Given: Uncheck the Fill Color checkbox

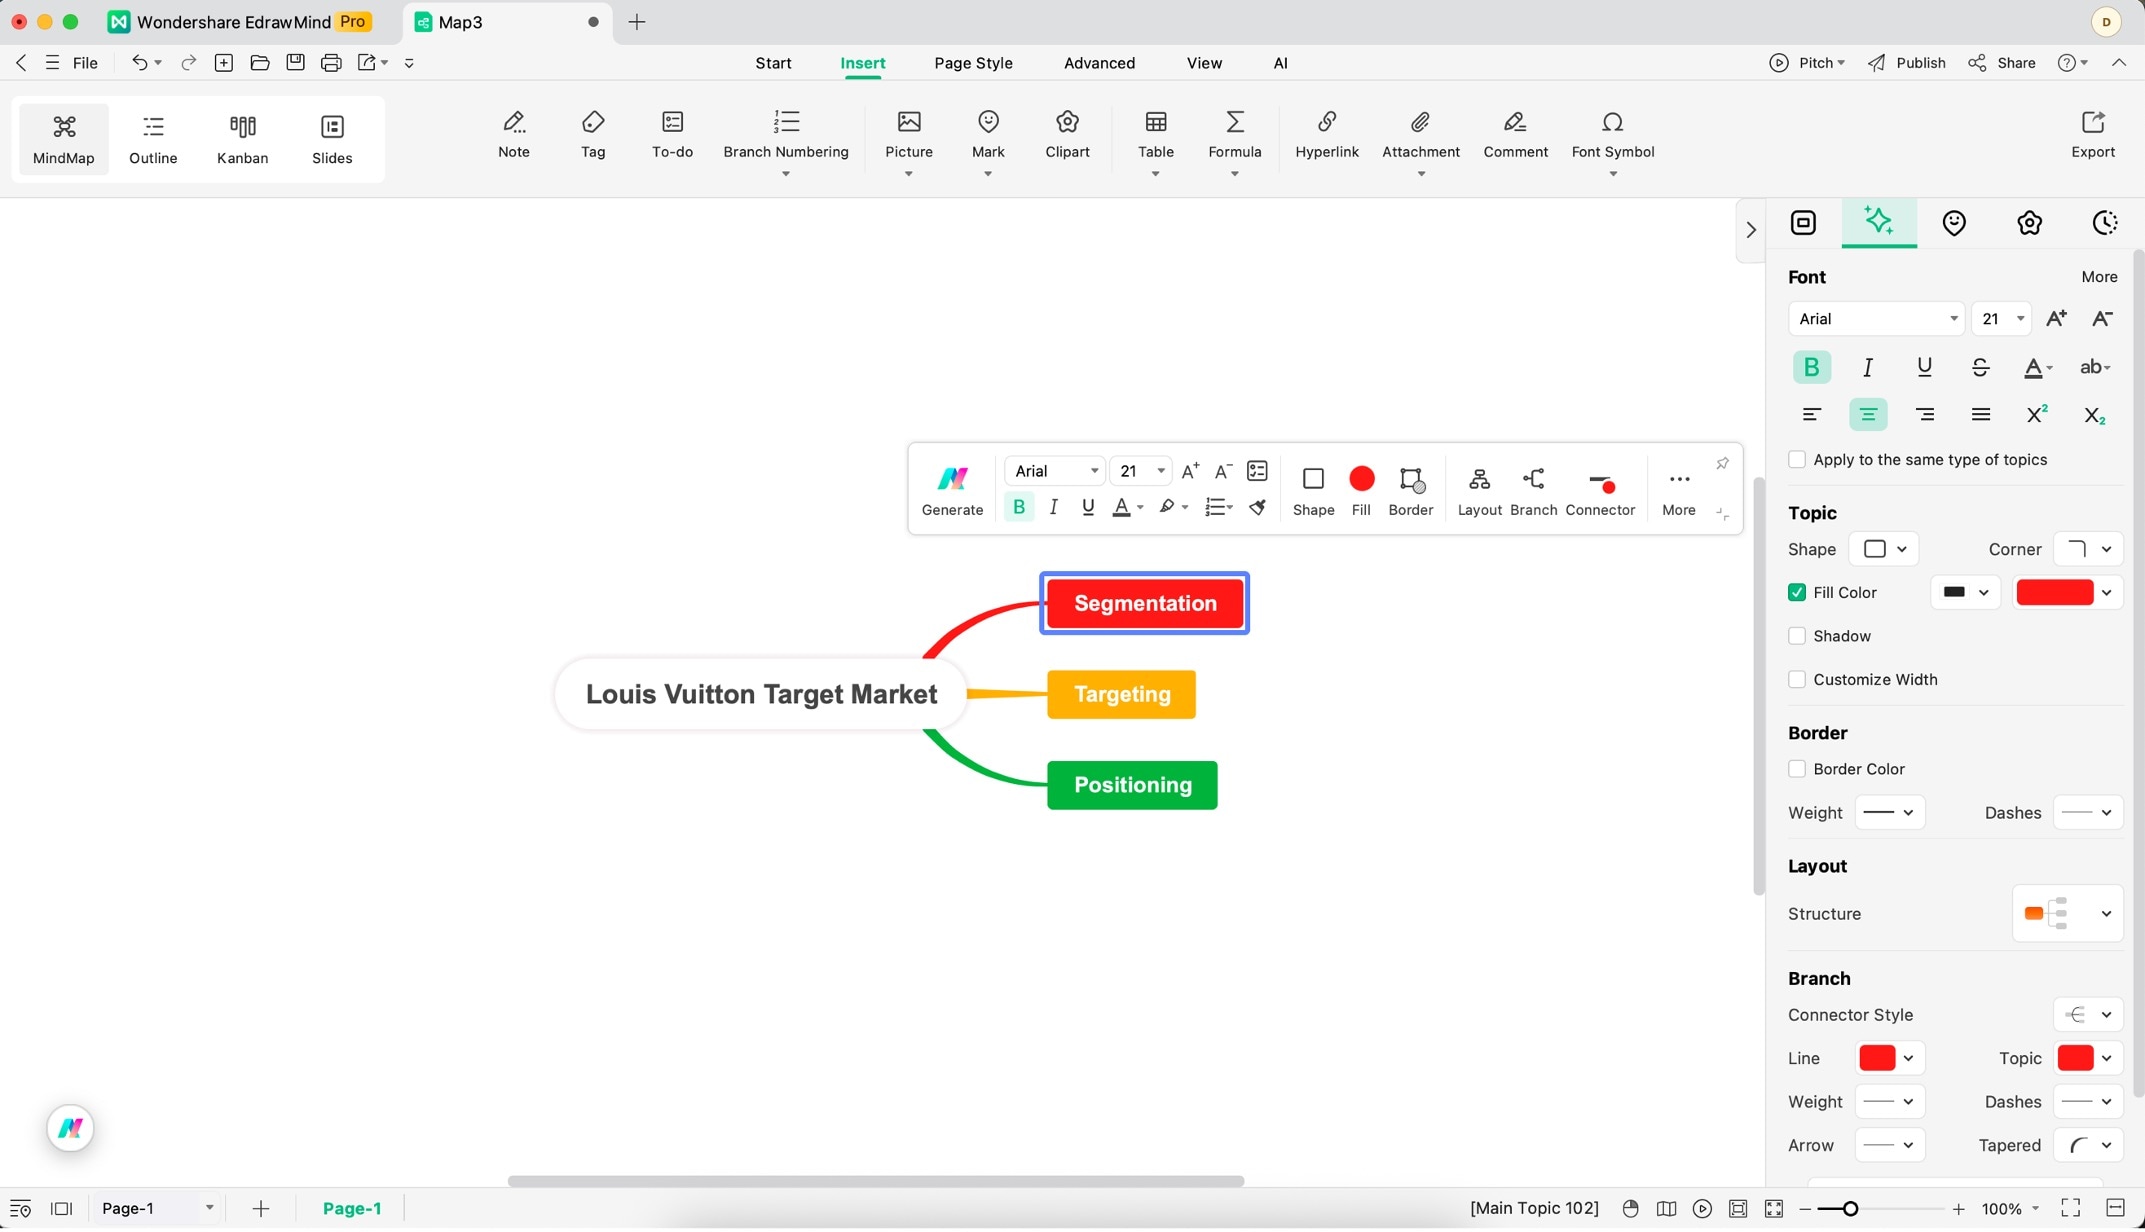Looking at the screenshot, I should click(1797, 592).
